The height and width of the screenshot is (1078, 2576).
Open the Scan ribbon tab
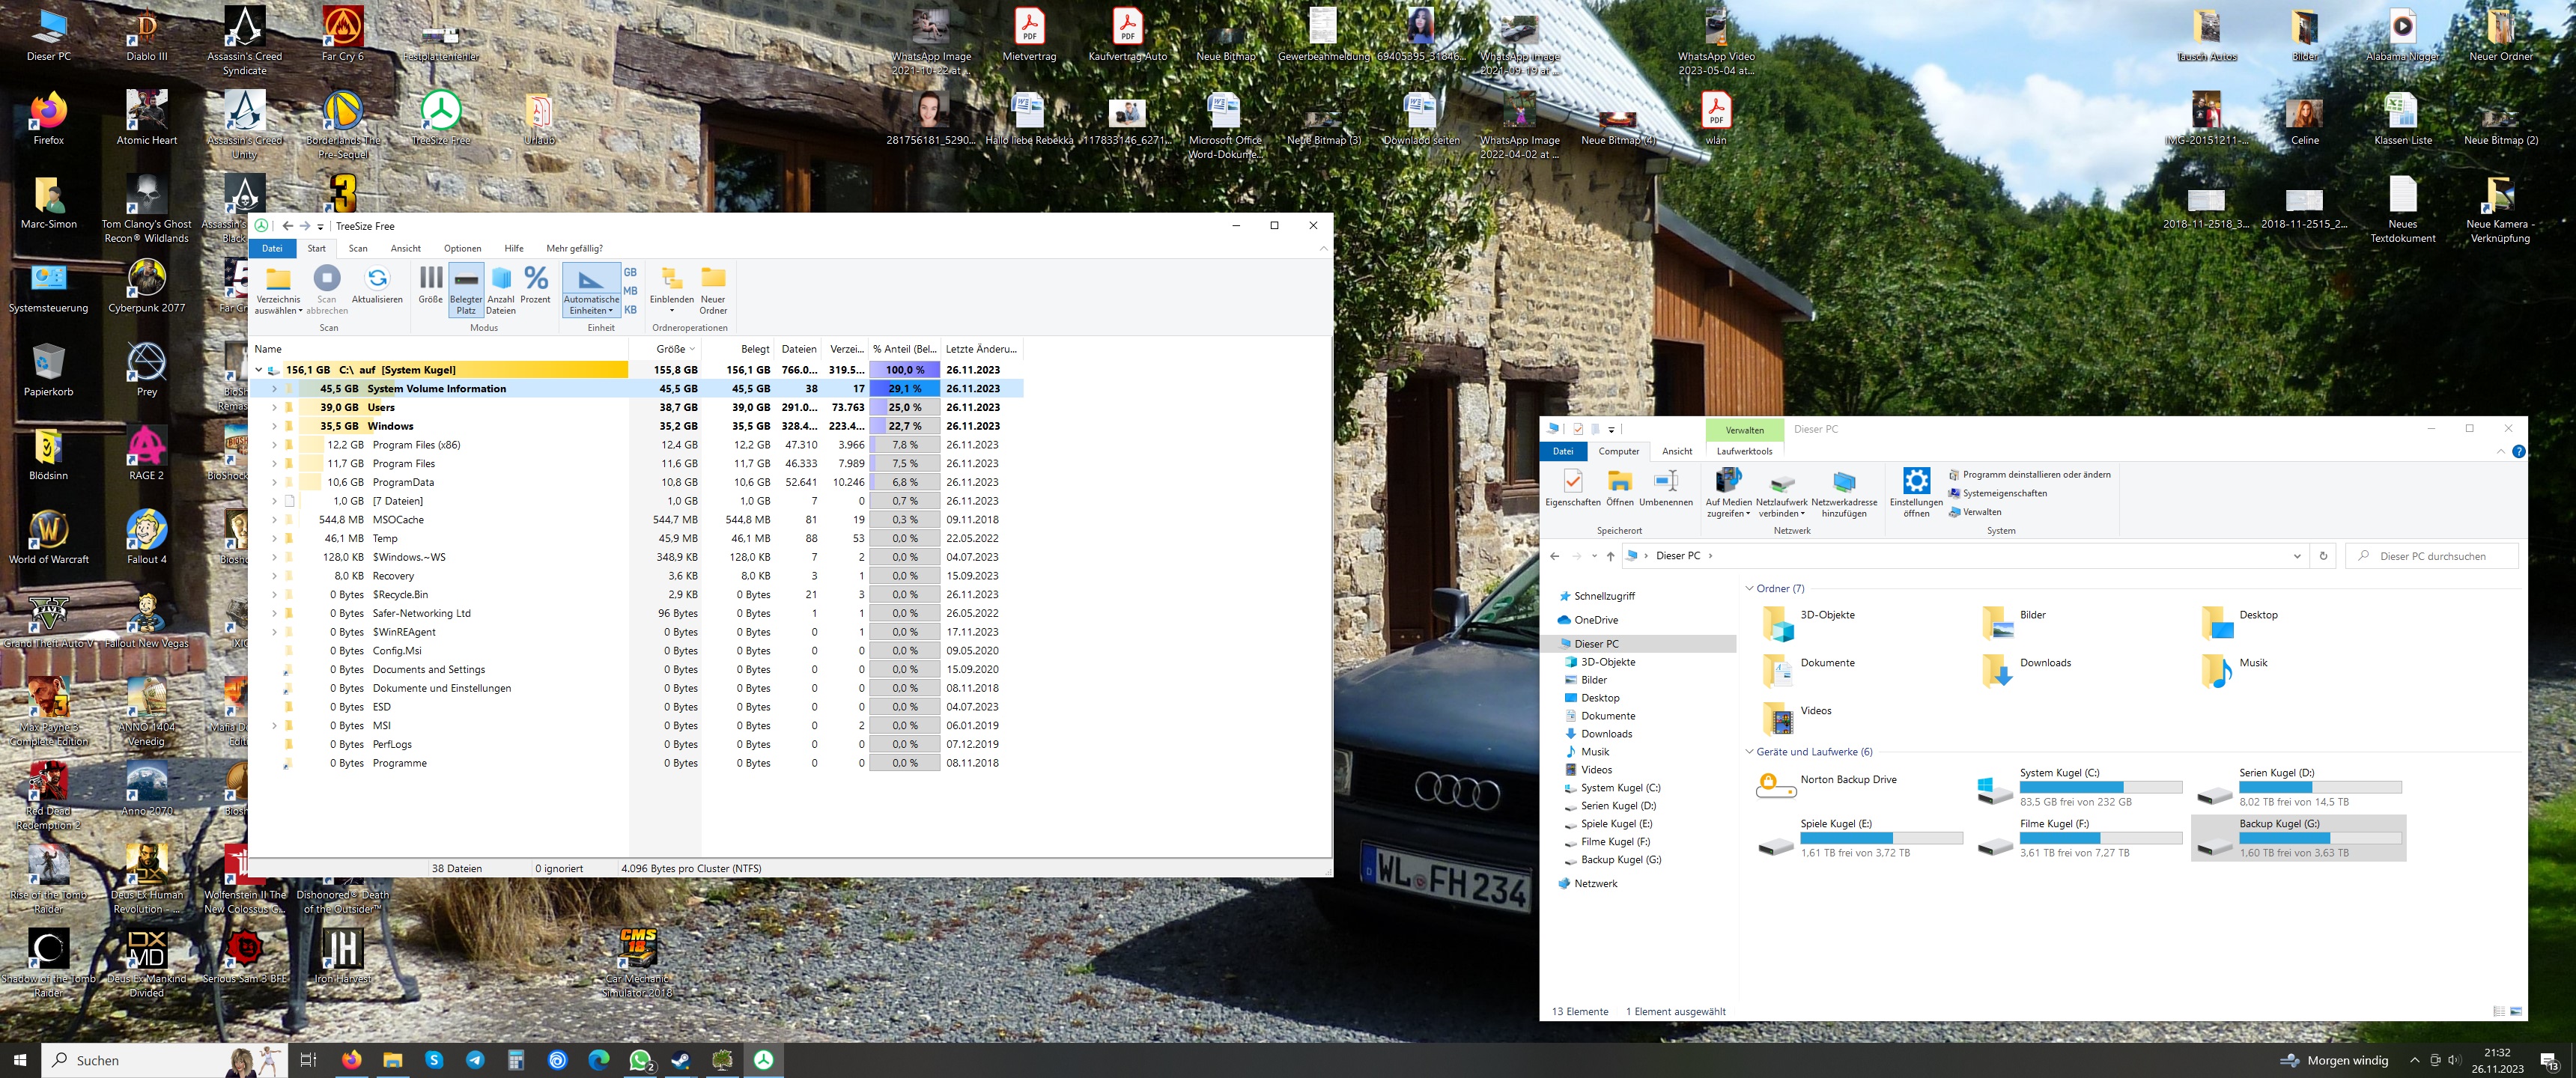(x=358, y=248)
